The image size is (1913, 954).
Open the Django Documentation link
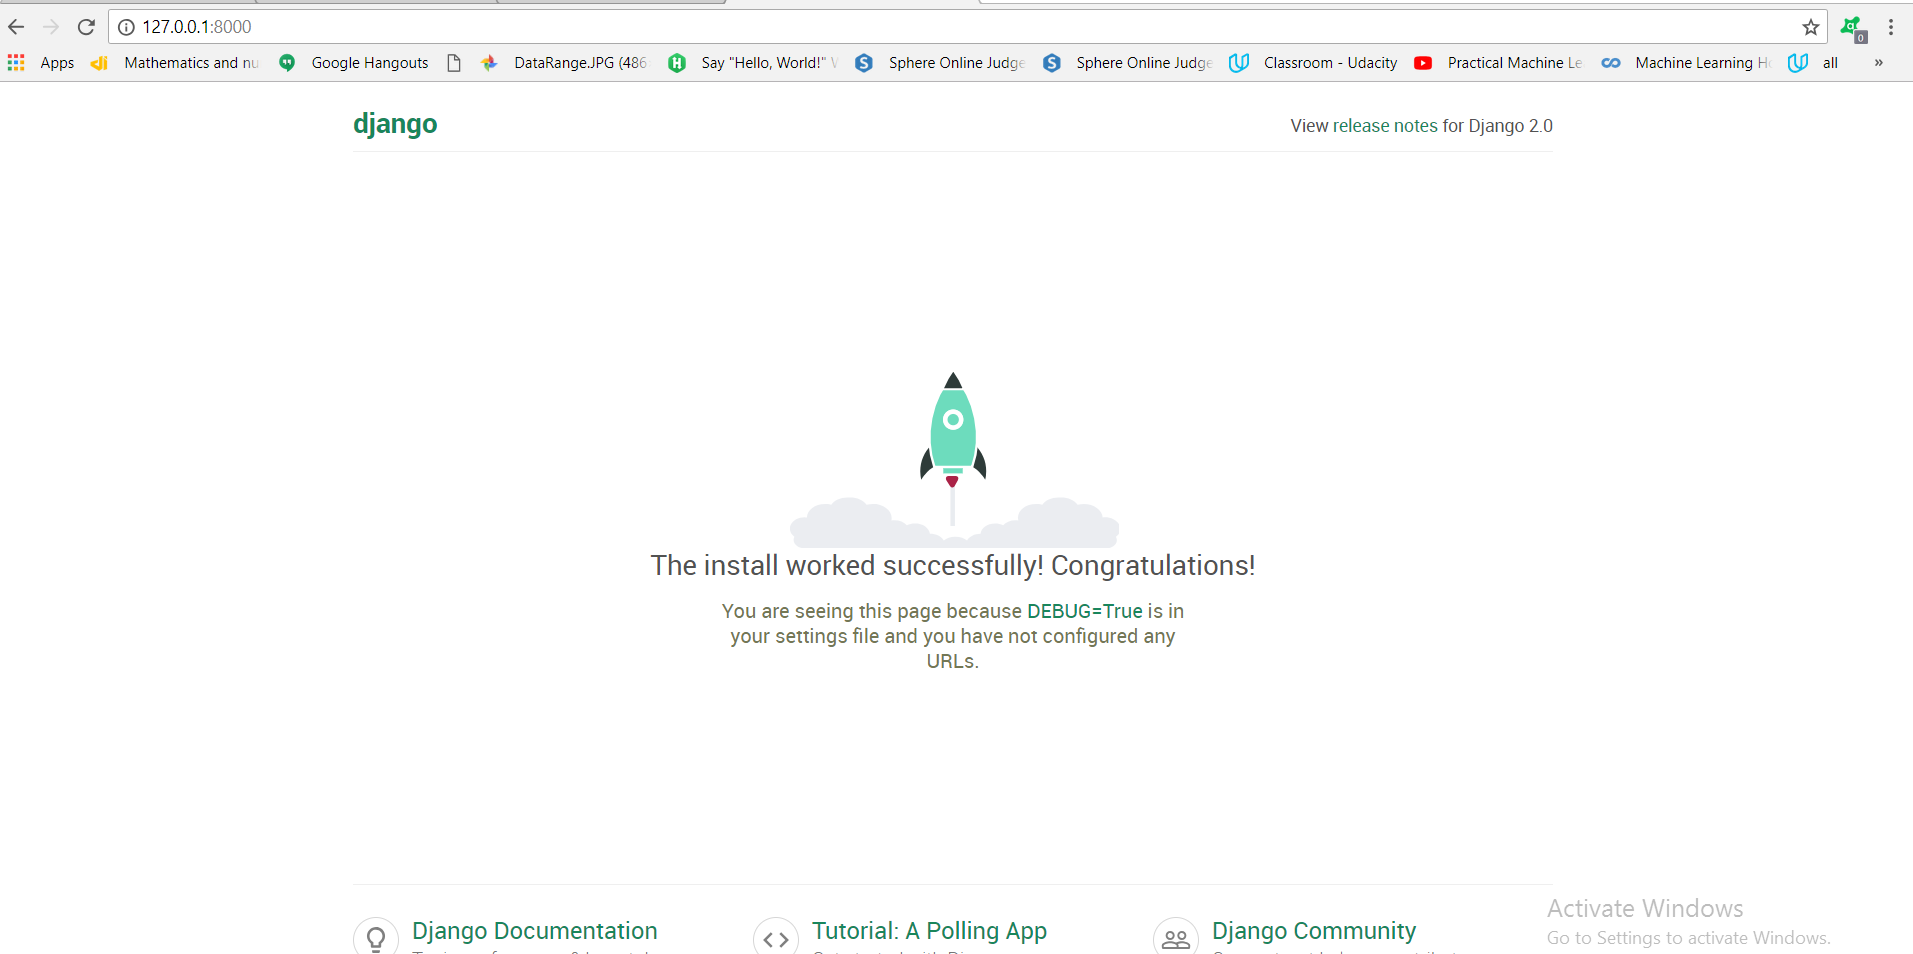pyautogui.click(x=535, y=931)
